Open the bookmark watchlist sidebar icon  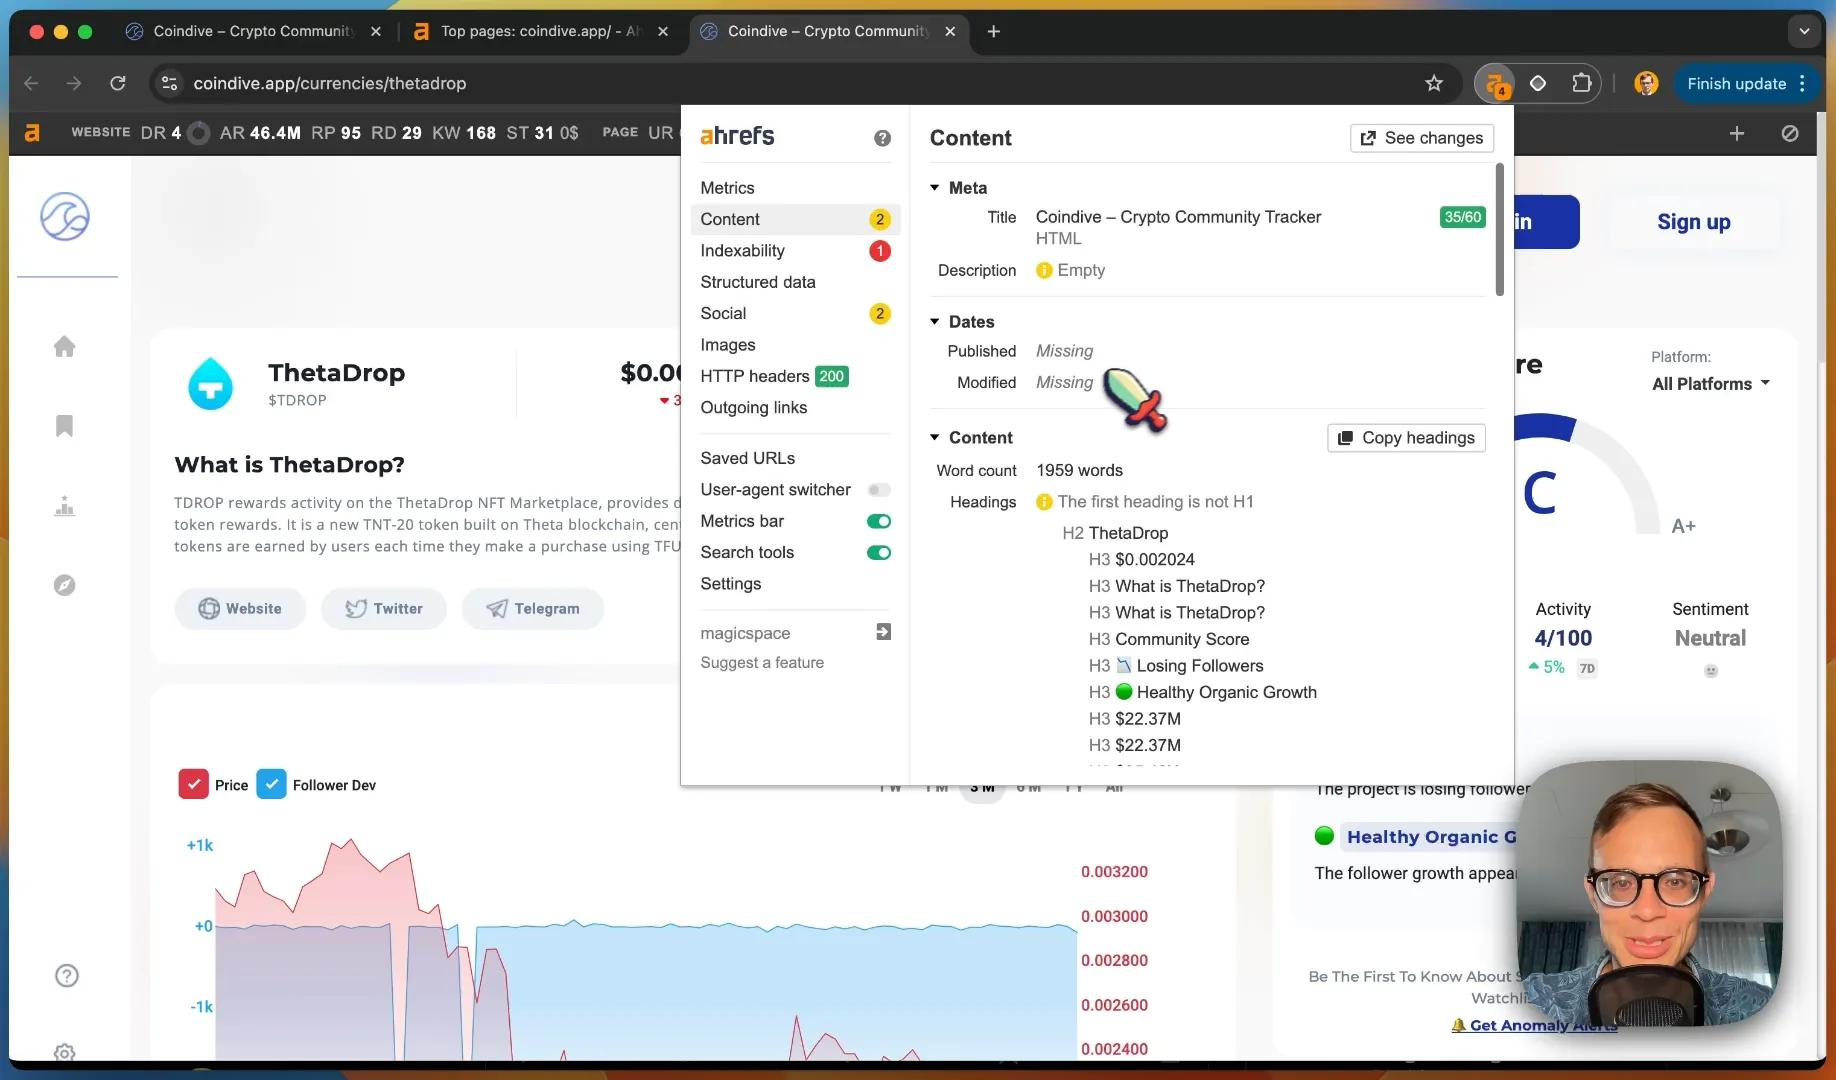(x=64, y=426)
